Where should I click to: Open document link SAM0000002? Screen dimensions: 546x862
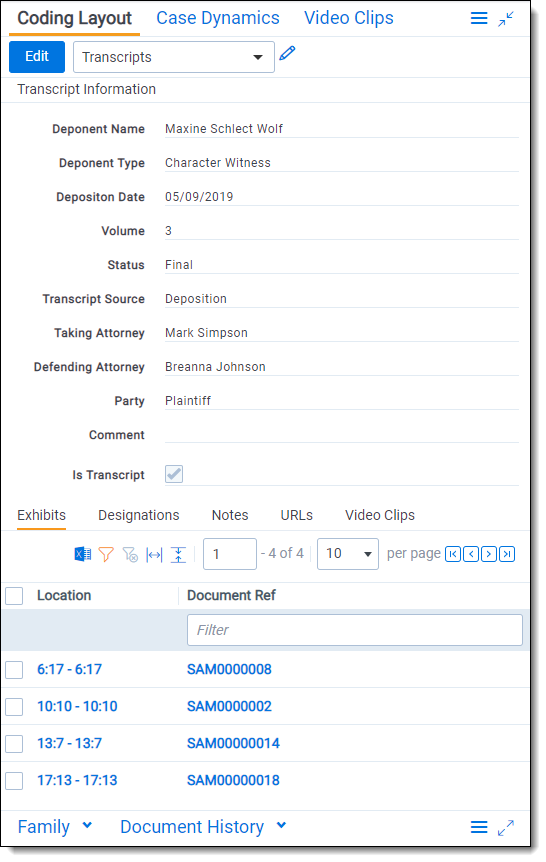pyautogui.click(x=229, y=706)
